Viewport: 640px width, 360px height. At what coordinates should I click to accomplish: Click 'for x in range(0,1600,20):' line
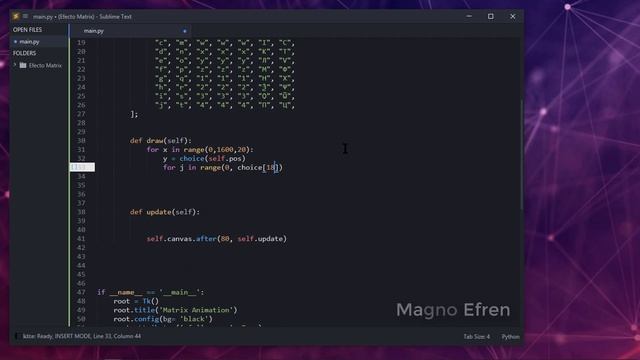coord(200,150)
